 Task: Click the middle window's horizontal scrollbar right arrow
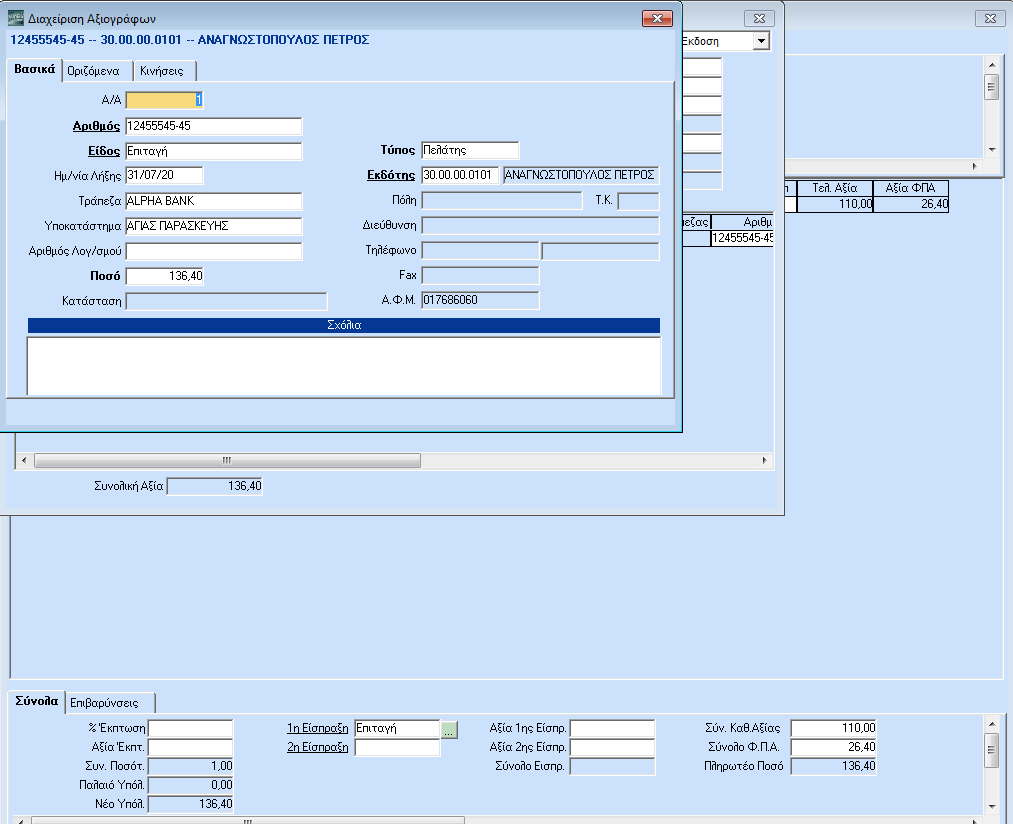764,460
